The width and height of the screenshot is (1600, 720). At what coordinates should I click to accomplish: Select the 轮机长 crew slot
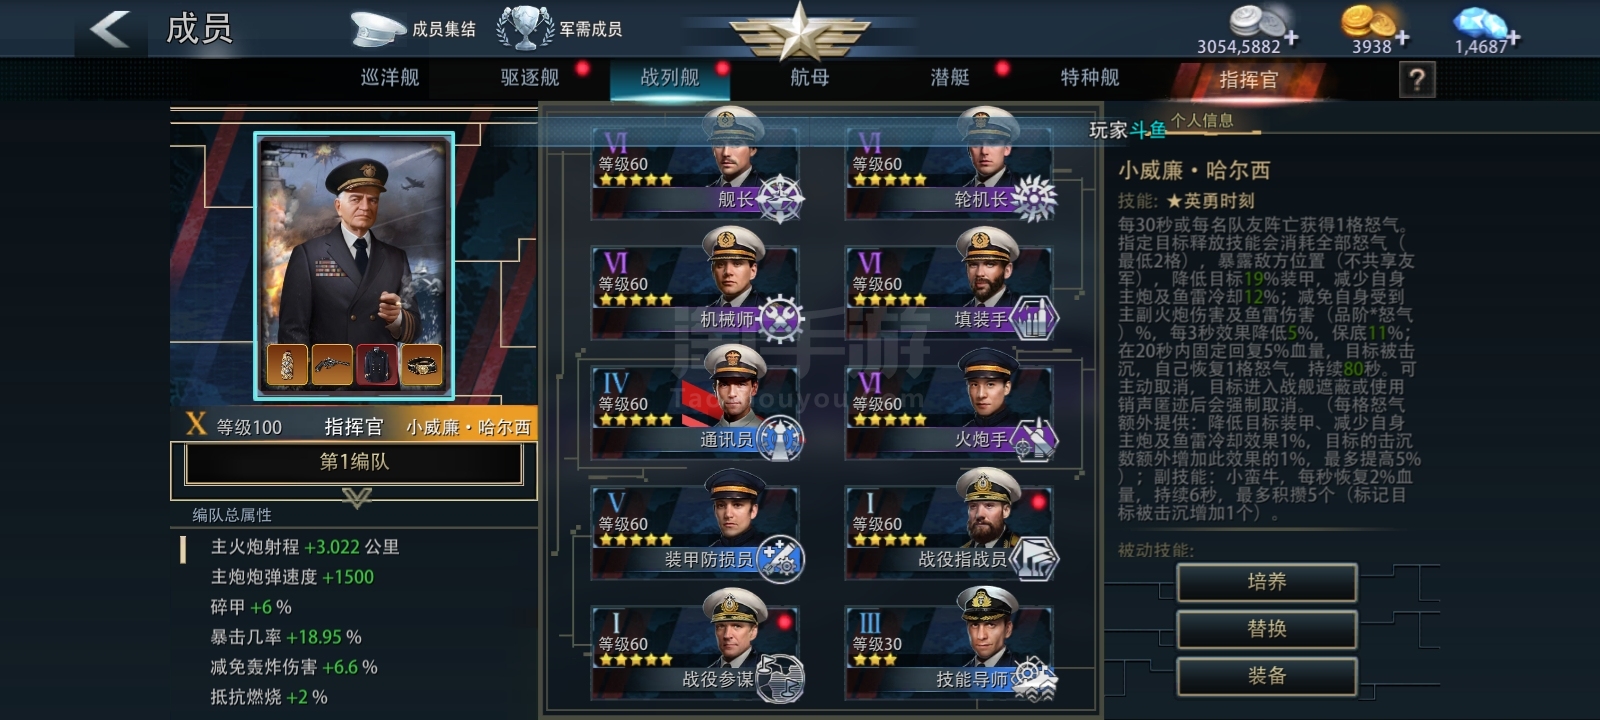[950, 170]
